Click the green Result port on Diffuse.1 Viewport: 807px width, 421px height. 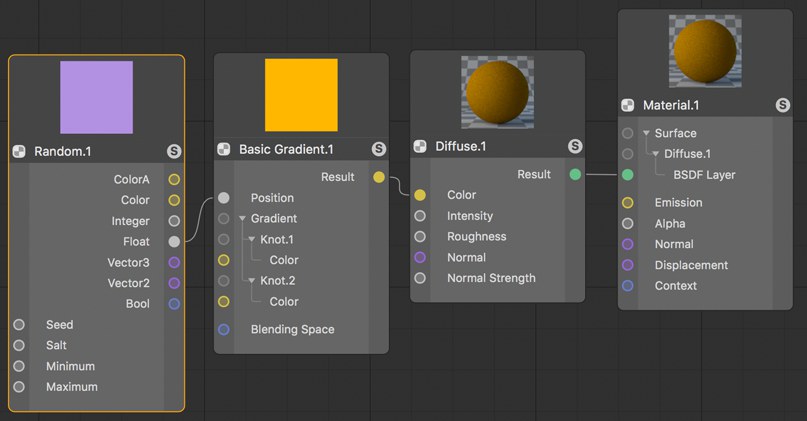click(x=575, y=174)
